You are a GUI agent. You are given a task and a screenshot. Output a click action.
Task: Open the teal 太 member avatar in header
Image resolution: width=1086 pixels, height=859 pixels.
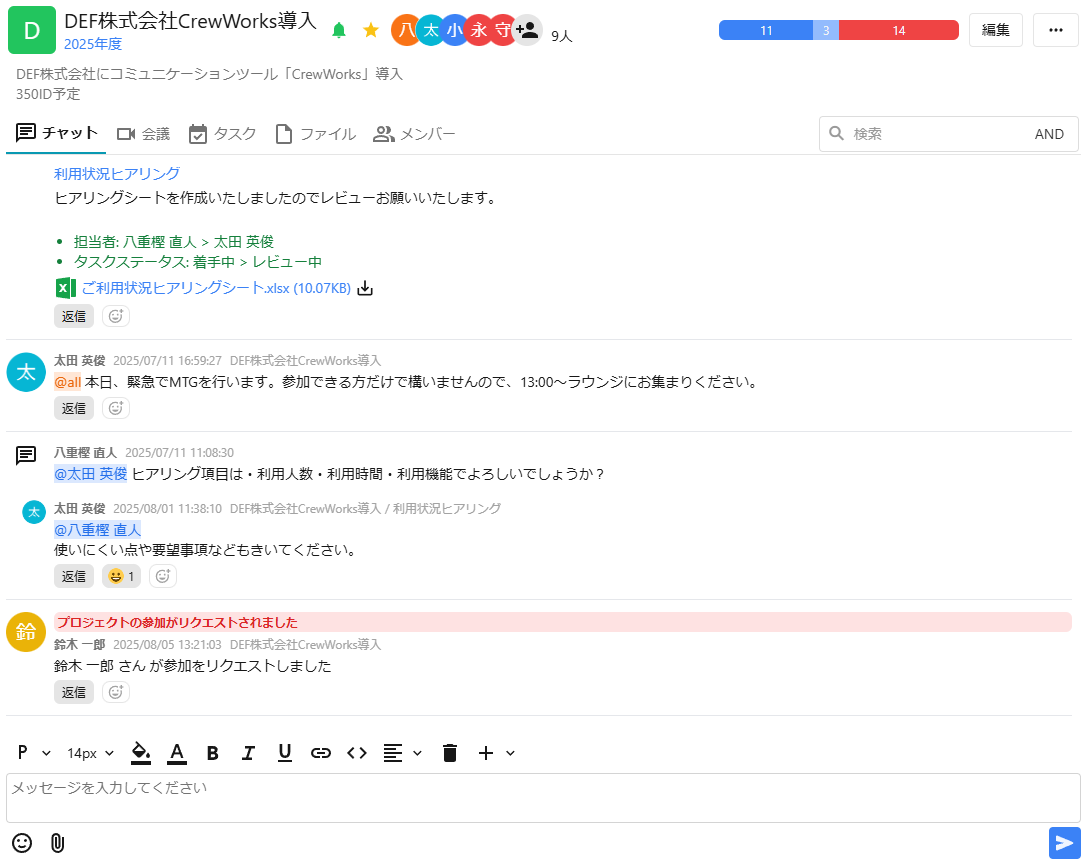tap(431, 30)
